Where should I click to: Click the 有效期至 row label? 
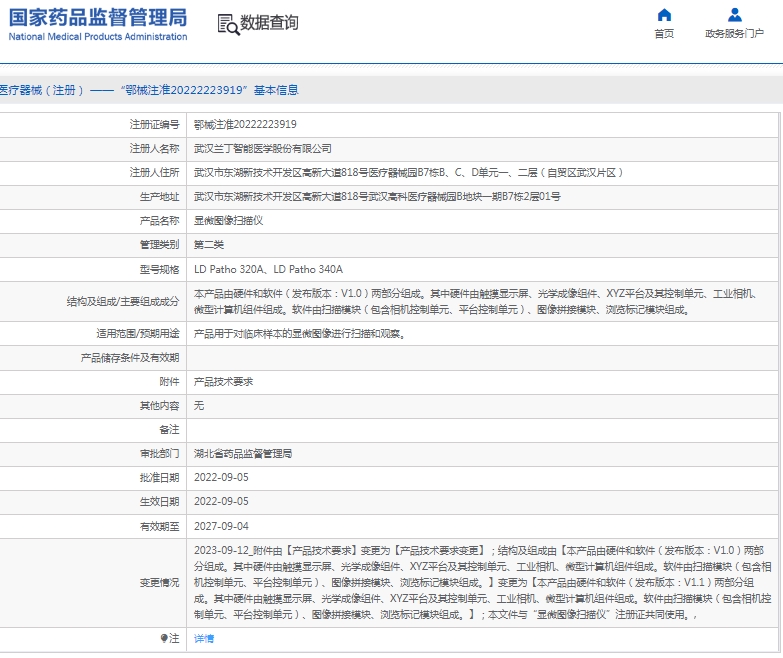(x=159, y=527)
